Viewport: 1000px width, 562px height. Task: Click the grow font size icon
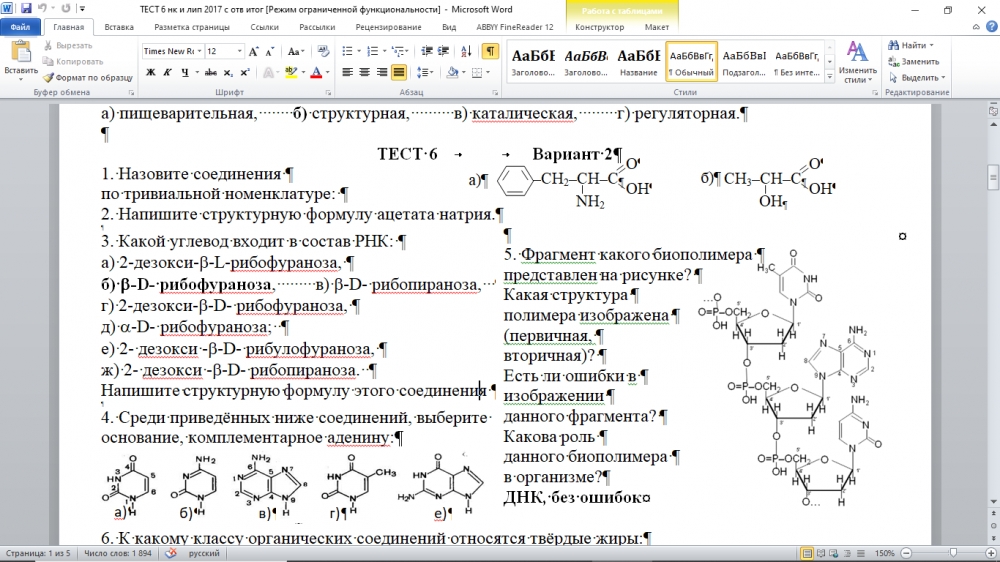pyautogui.click(x=254, y=51)
